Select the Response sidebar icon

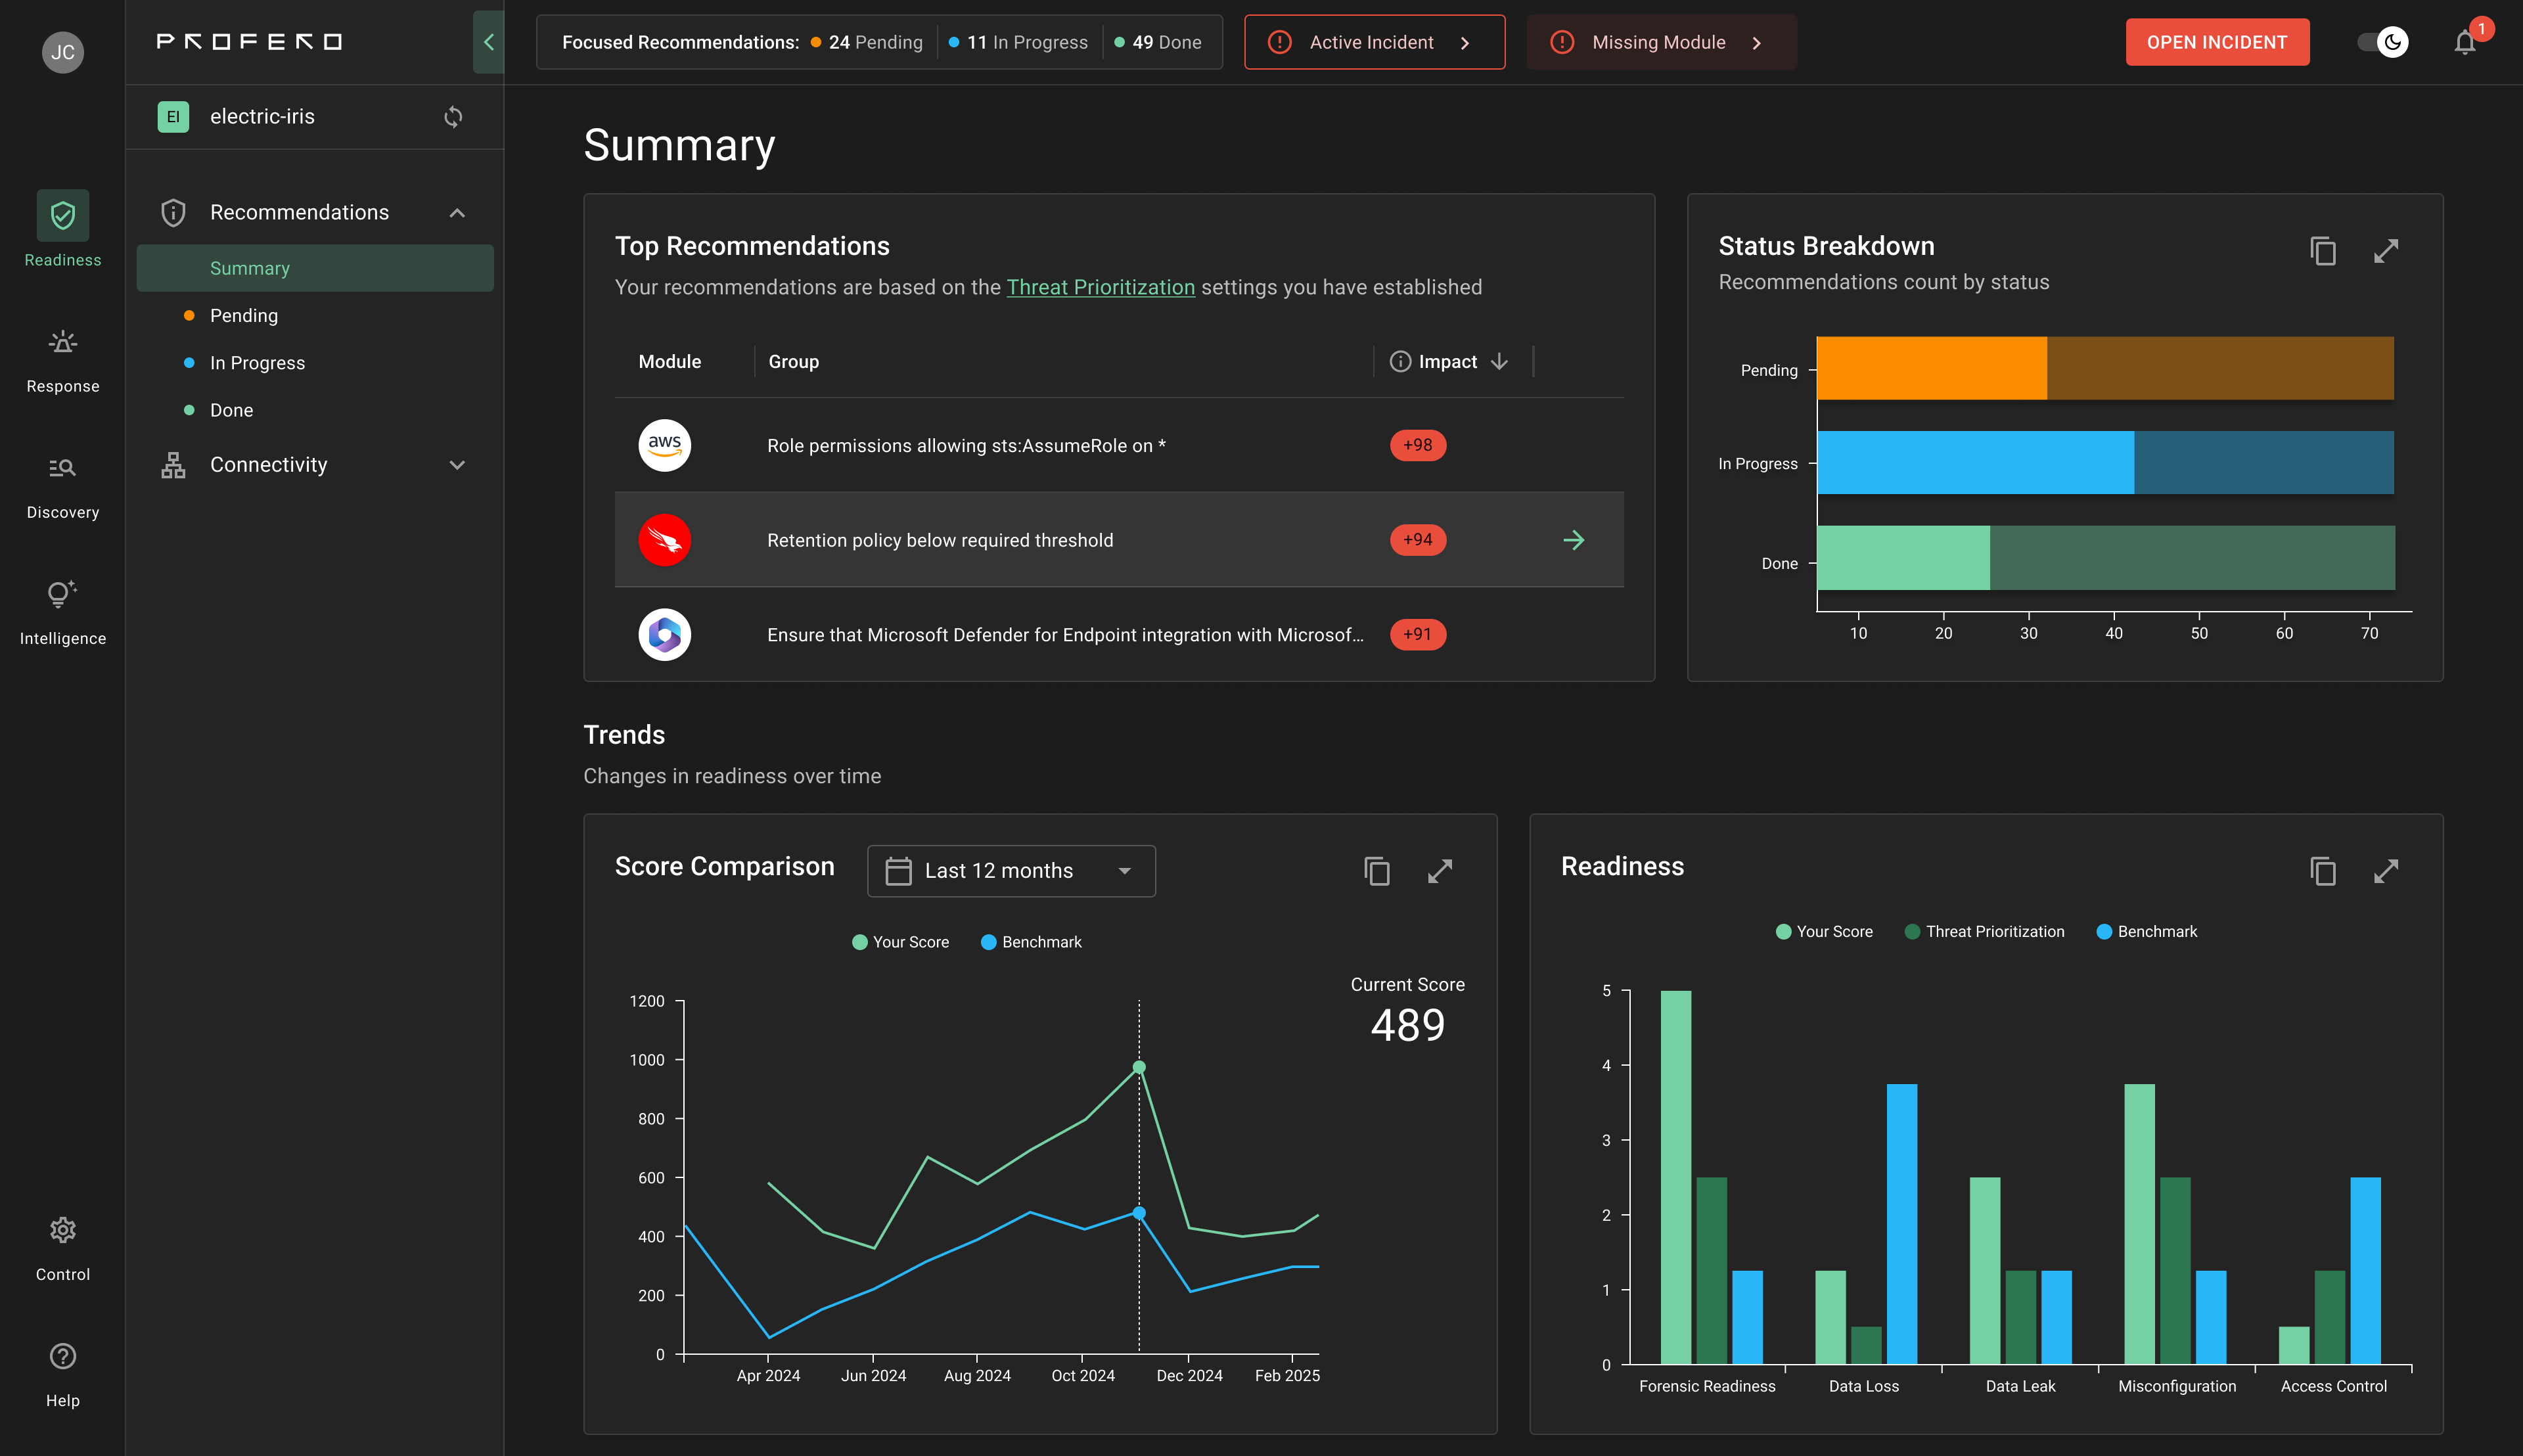pos(62,356)
